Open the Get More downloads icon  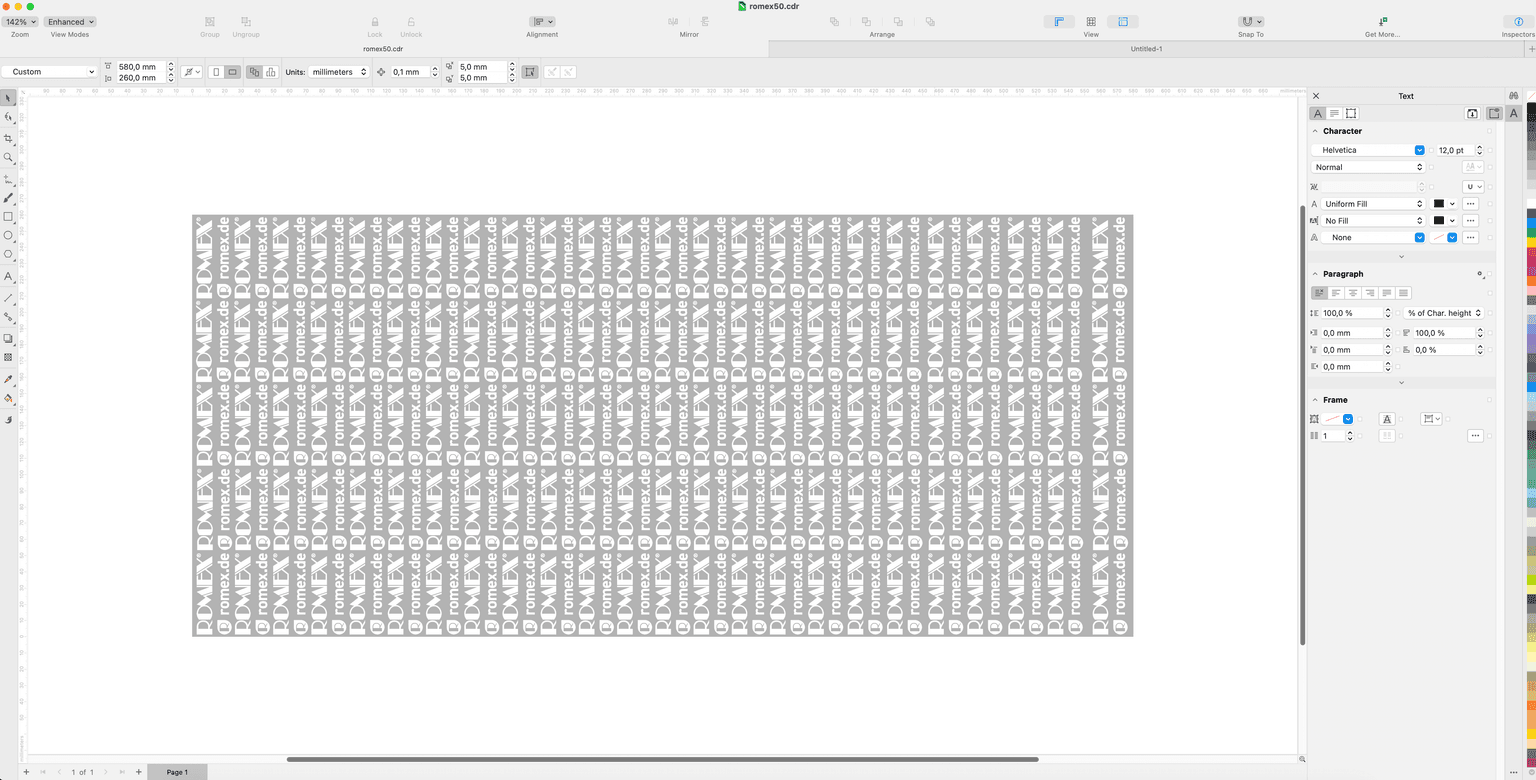tap(1382, 21)
